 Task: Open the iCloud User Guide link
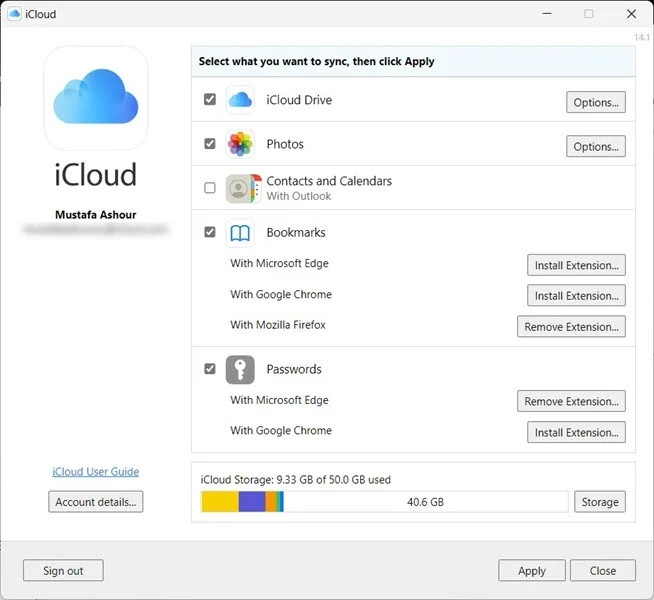(x=96, y=472)
